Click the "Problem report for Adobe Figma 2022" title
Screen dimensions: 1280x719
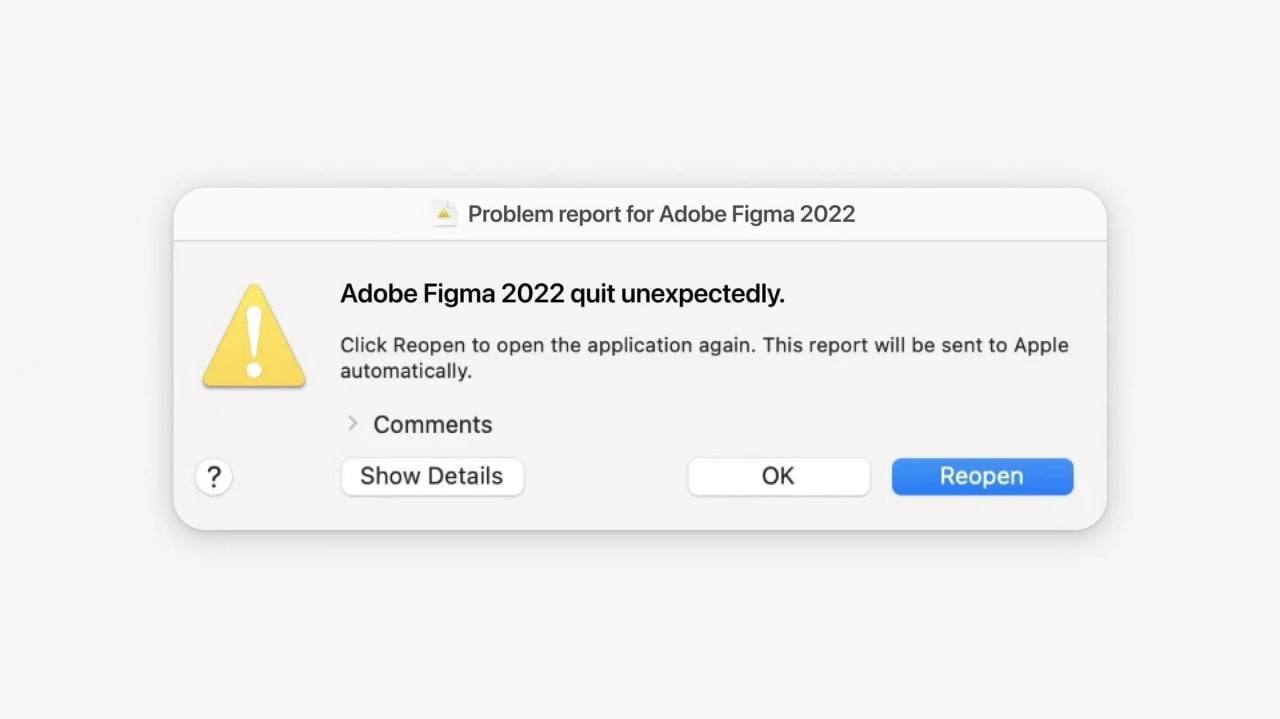pos(661,214)
